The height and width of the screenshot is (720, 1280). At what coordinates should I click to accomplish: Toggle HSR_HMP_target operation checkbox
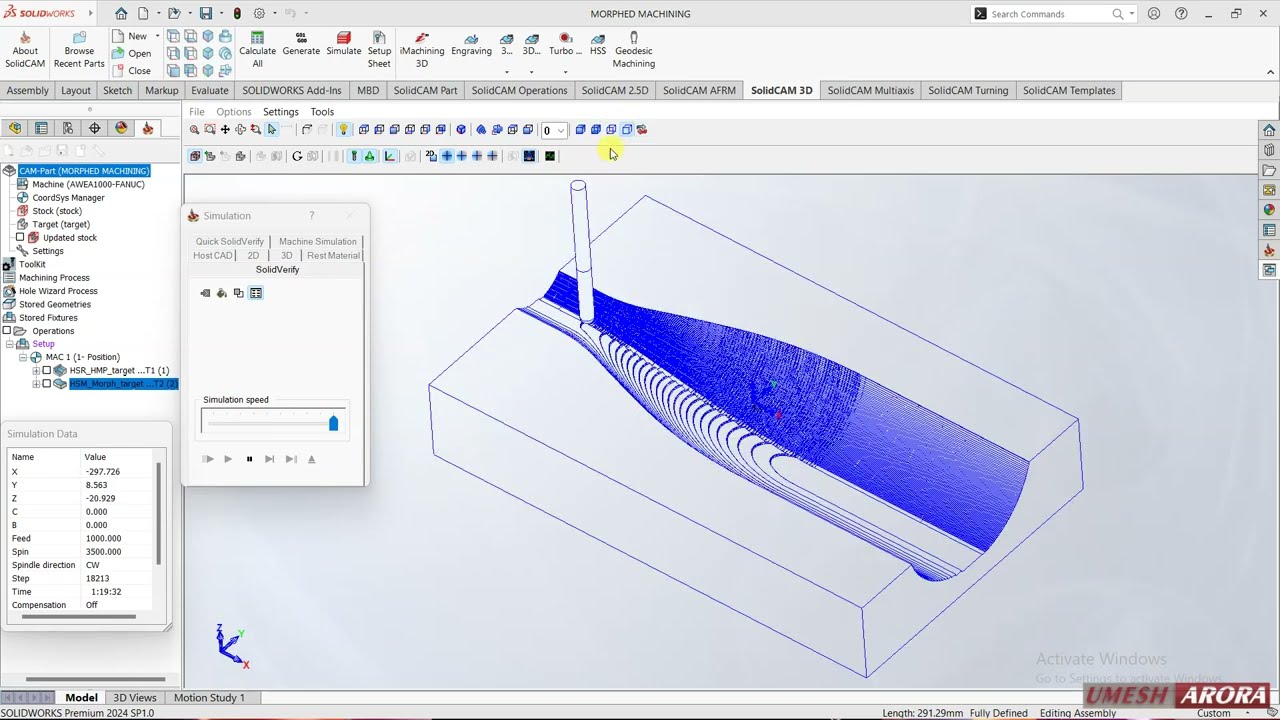click(46, 371)
